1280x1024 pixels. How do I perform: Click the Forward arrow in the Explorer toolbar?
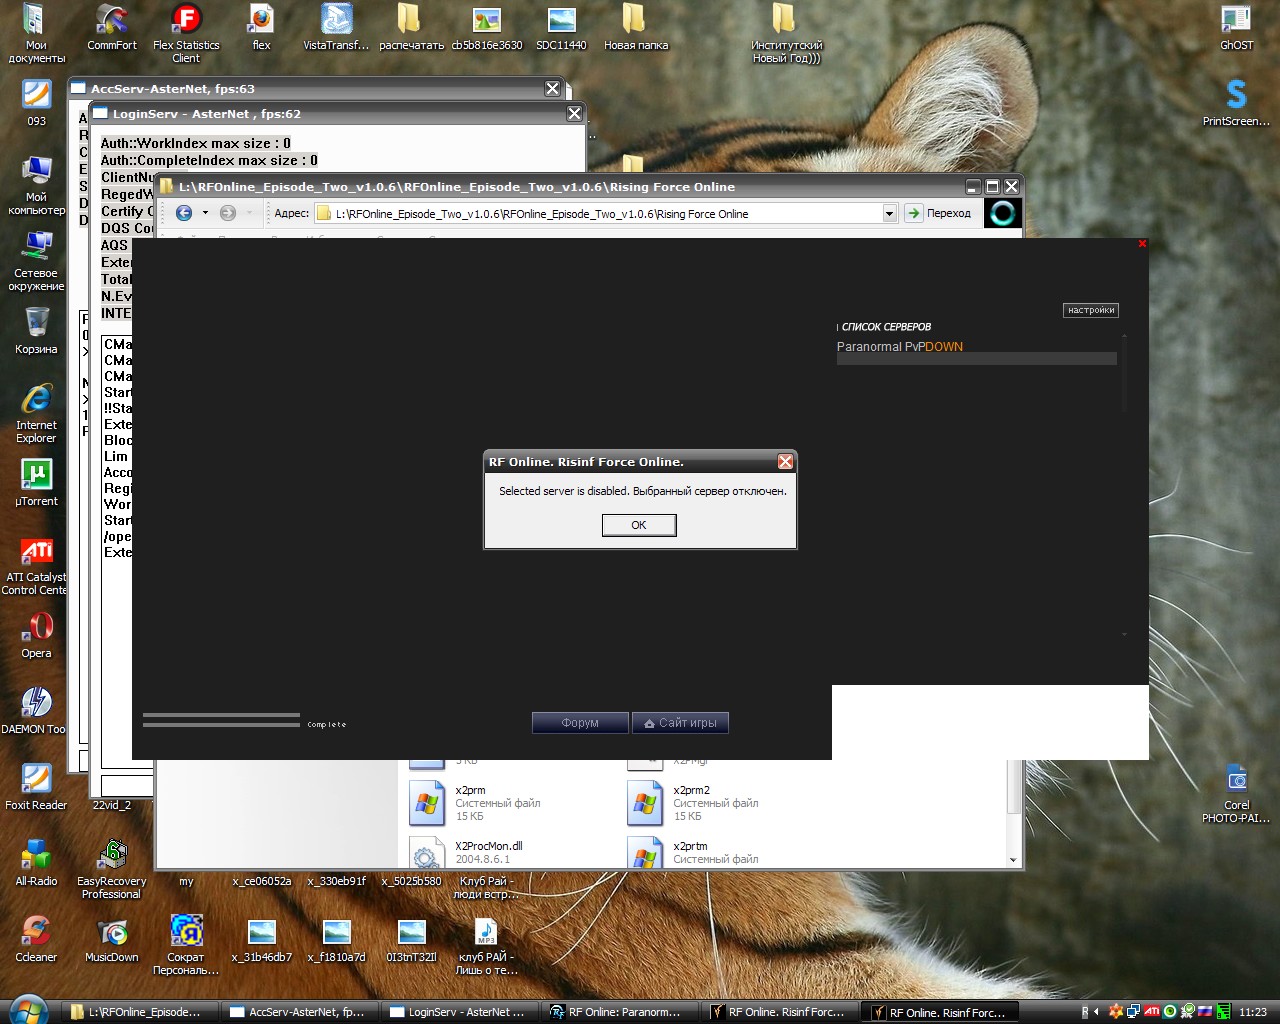click(x=228, y=213)
